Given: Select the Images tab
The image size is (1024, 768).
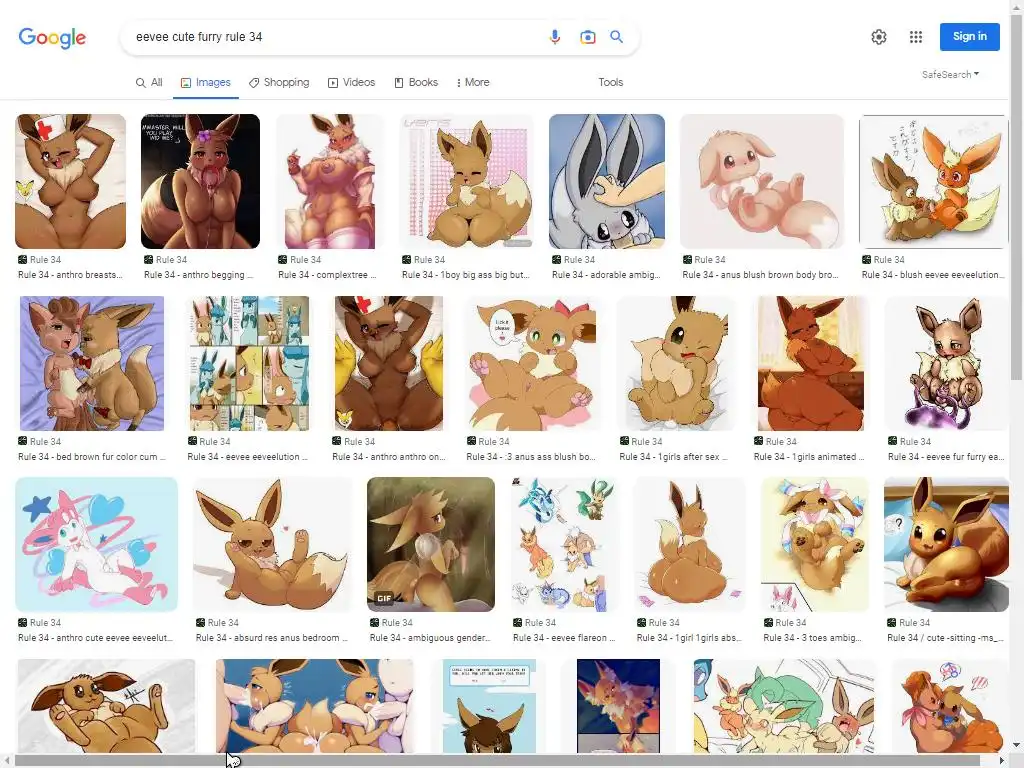Looking at the screenshot, I should click(206, 82).
